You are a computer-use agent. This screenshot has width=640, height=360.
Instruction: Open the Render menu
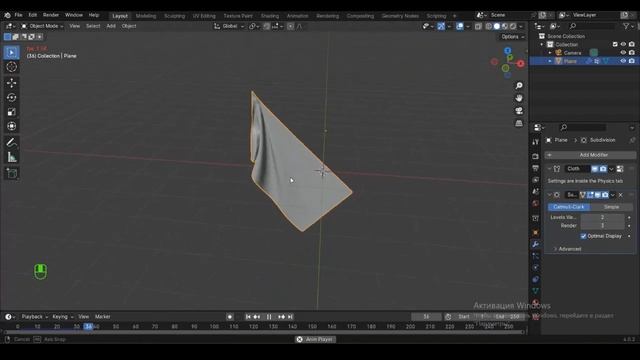(x=51, y=15)
